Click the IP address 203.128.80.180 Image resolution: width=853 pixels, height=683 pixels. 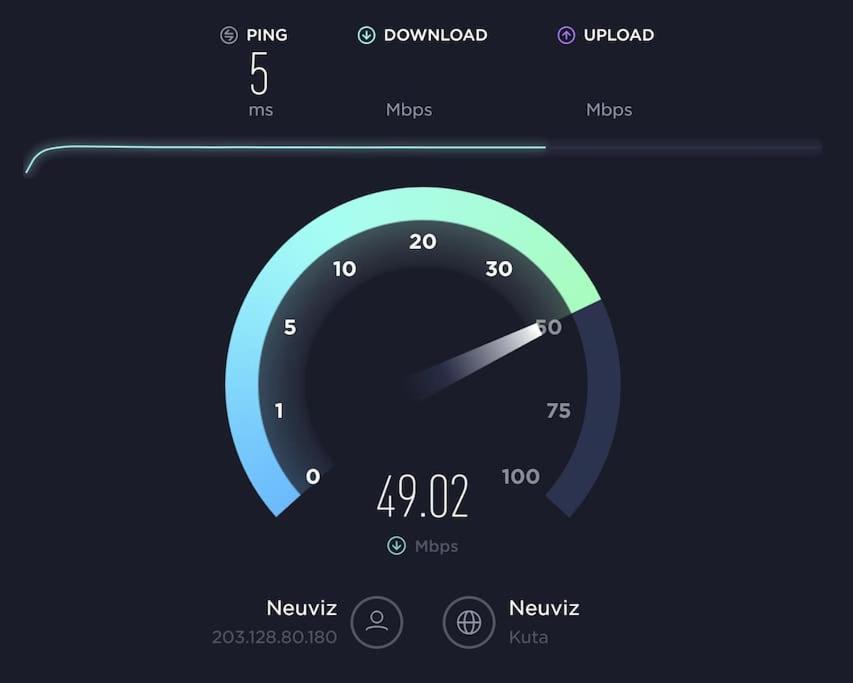pos(274,637)
